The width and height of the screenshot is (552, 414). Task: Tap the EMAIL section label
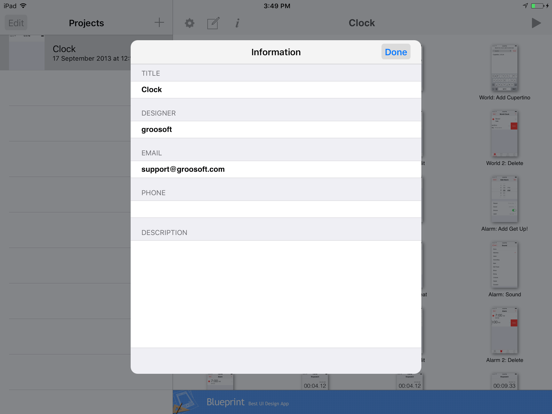(x=151, y=153)
